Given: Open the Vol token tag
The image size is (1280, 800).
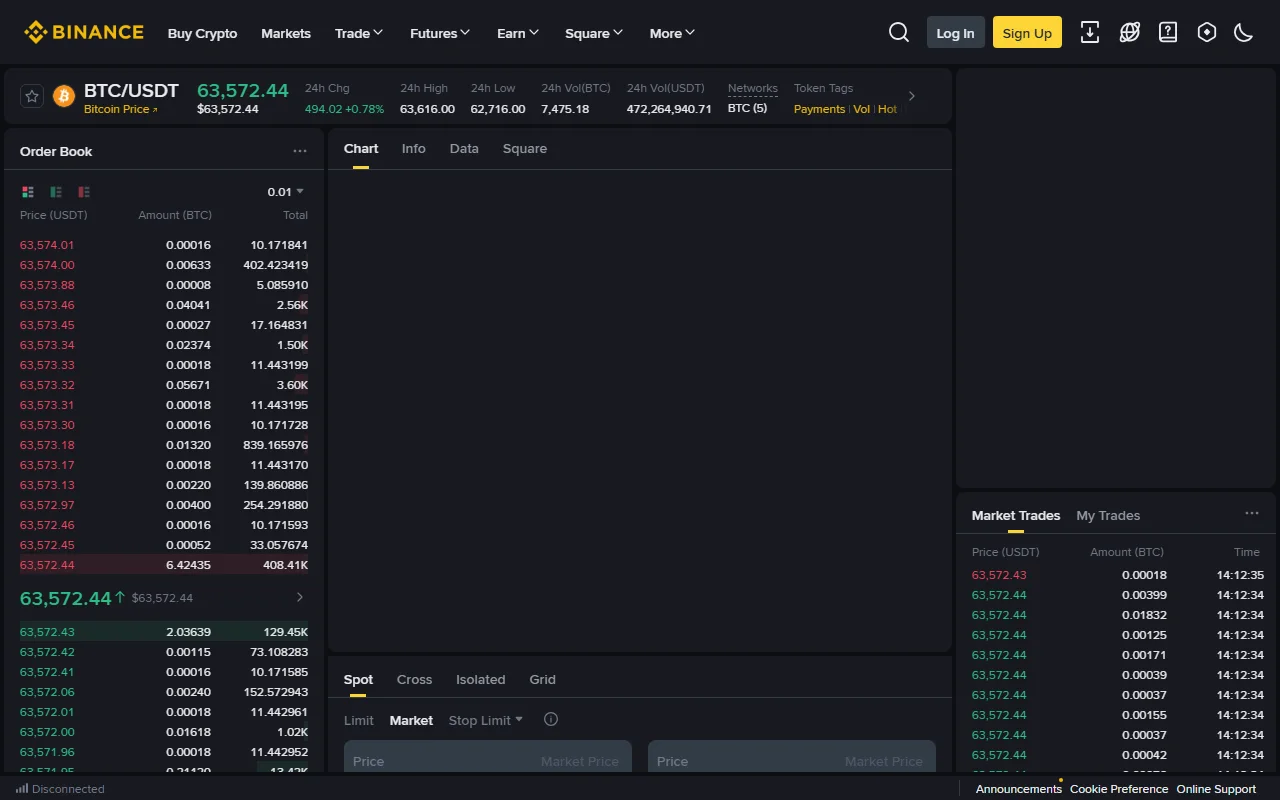Looking at the screenshot, I should (x=861, y=109).
